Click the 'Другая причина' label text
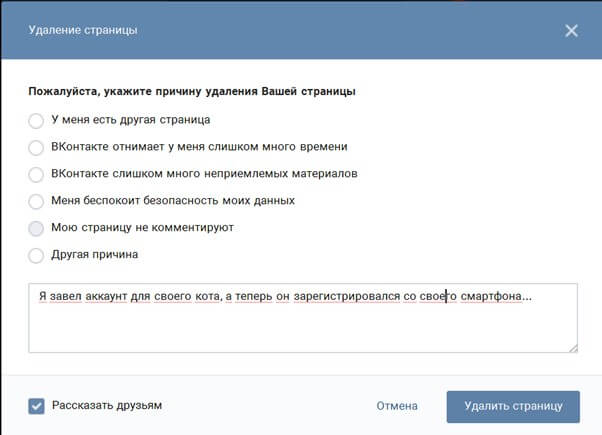 click(95, 255)
